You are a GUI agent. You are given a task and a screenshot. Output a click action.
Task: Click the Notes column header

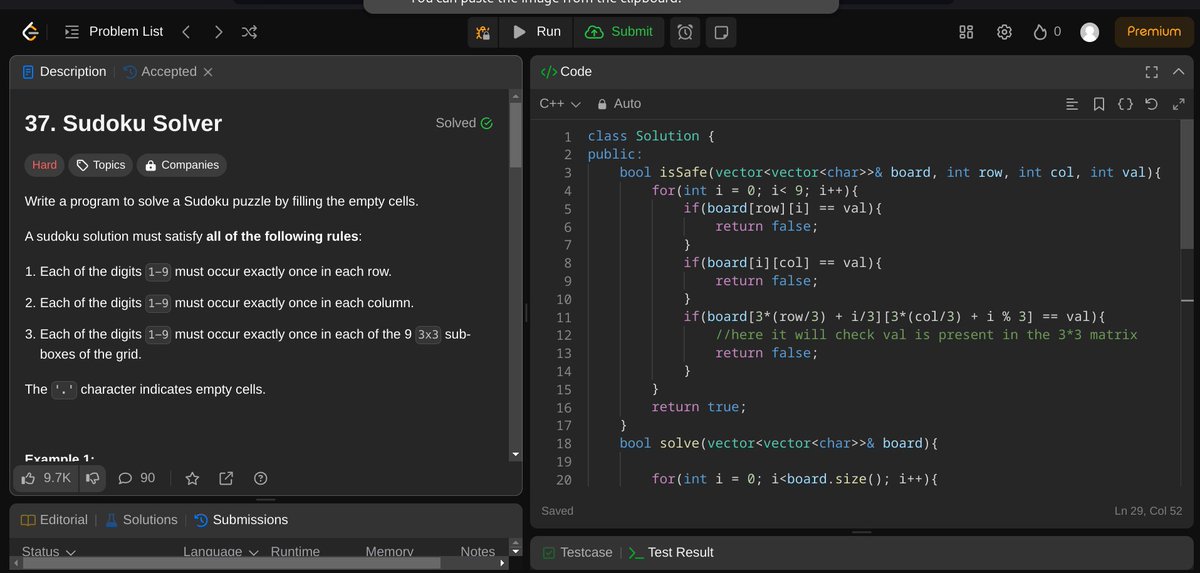click(x=477, y=552)
